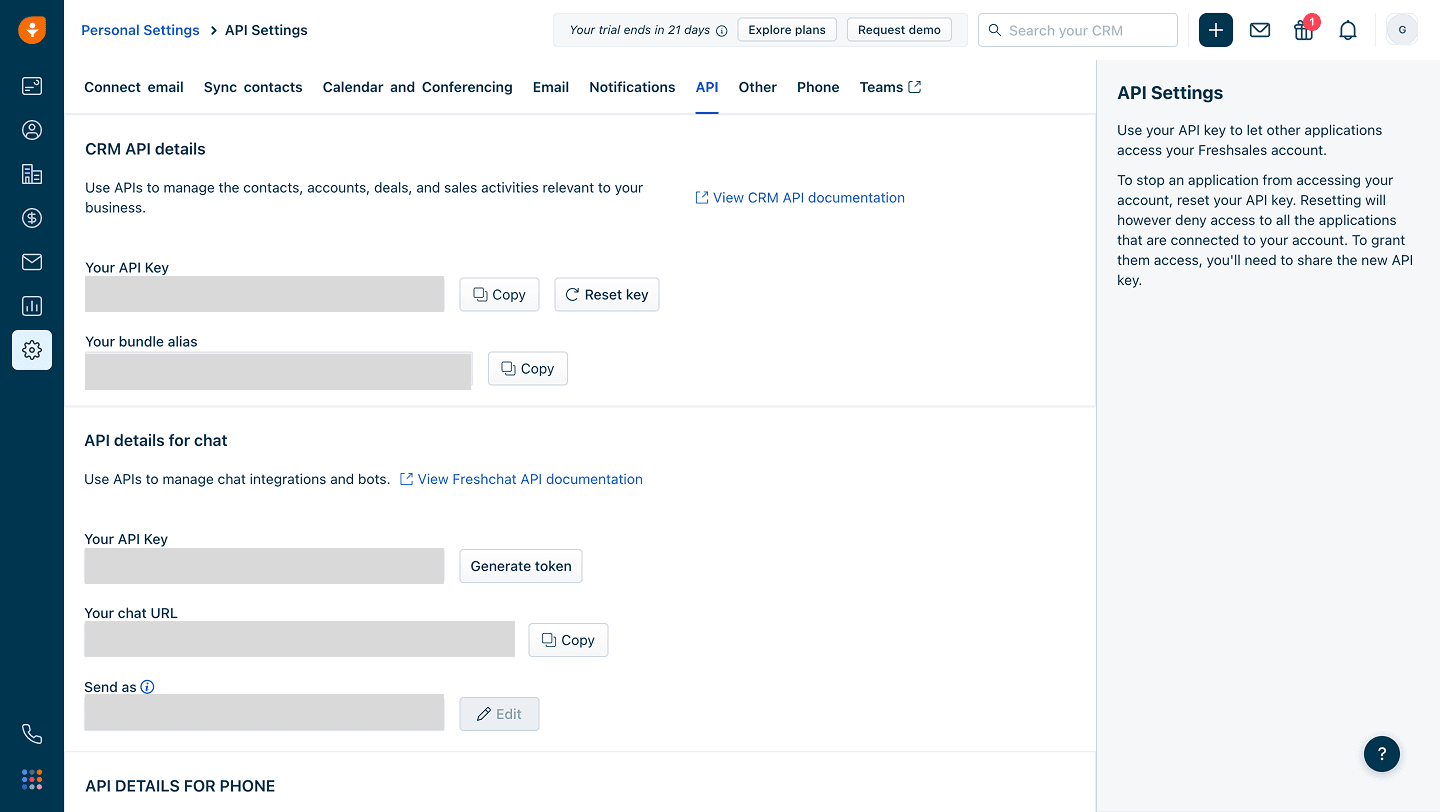Open the Teams external tab
This screenshot has height=812, width=1440.
point(890,87)
